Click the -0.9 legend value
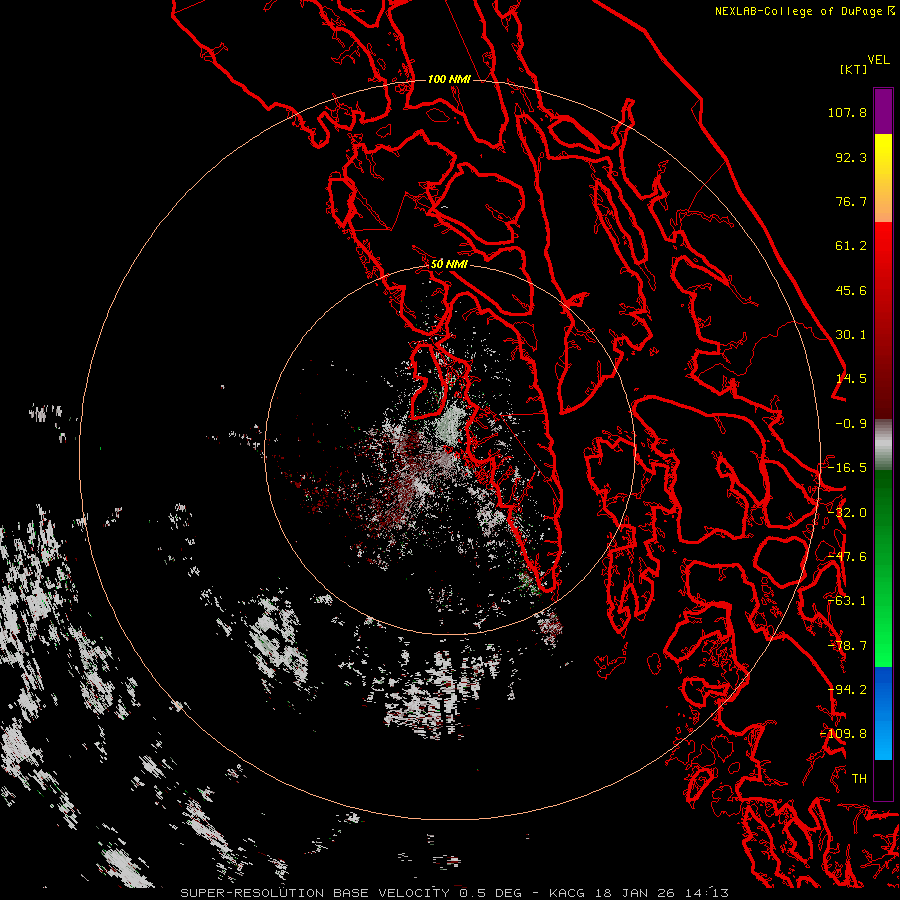 pyautogui.click(x=851, y=424)
